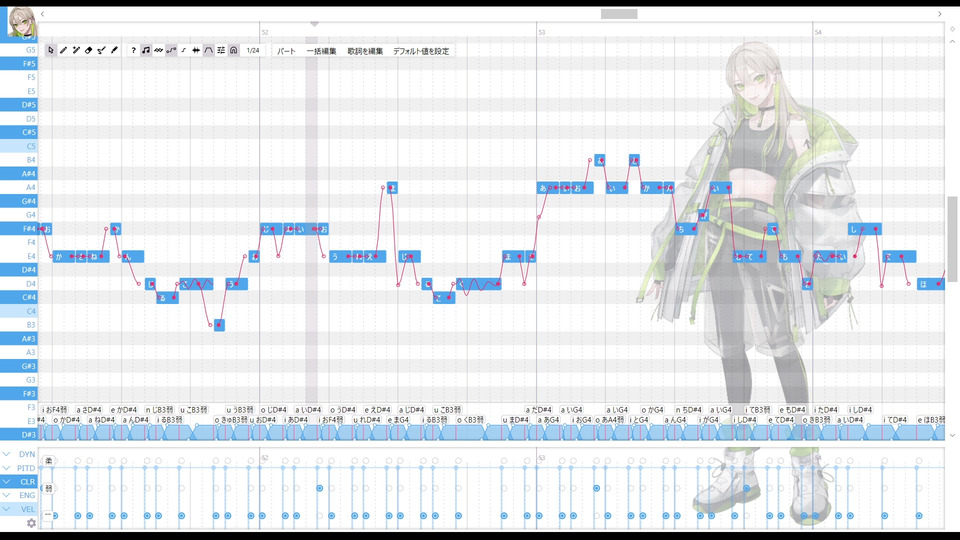
Task: Switch to the PITD expression
Action: (x=26, y=468)
